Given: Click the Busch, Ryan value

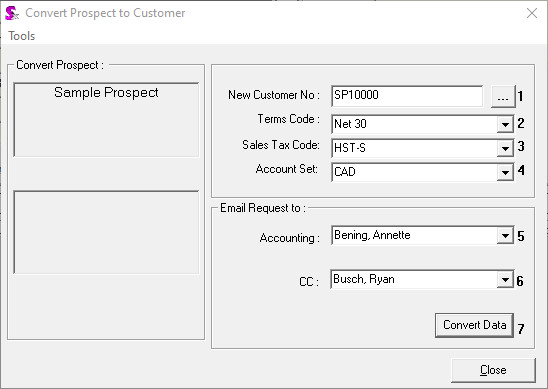Looking at the screenshot, I should coord(364,279).
